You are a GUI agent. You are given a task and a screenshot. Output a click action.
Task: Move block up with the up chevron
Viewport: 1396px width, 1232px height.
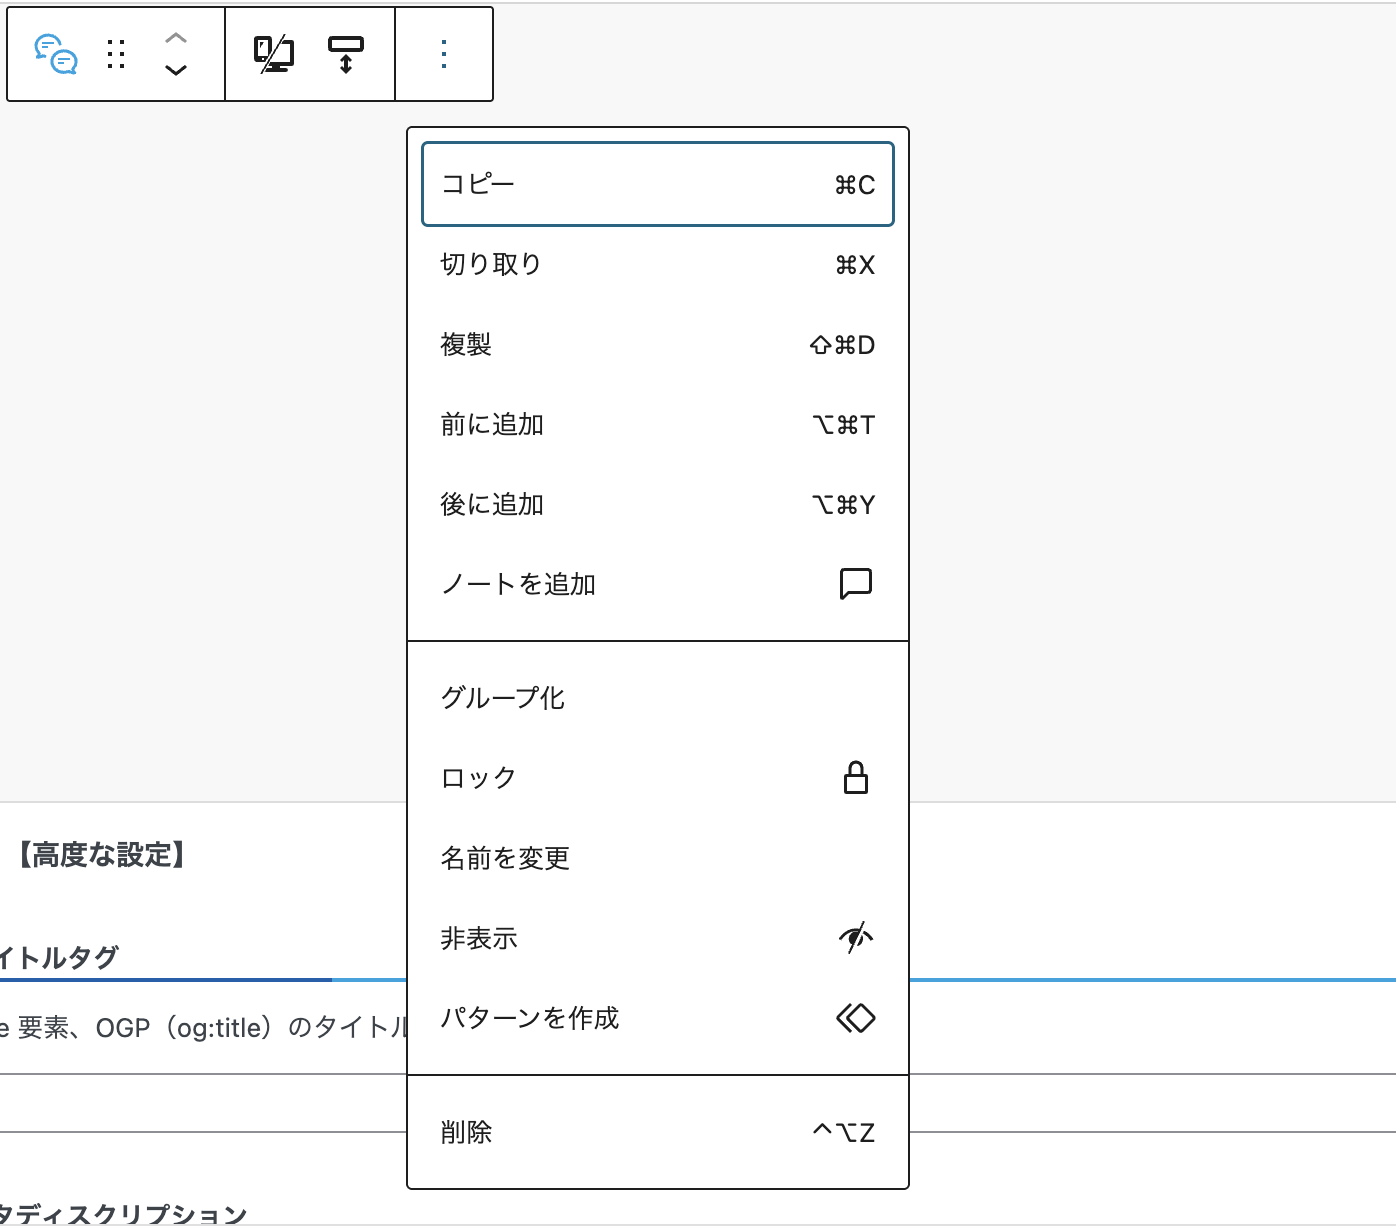click(176, 38)
